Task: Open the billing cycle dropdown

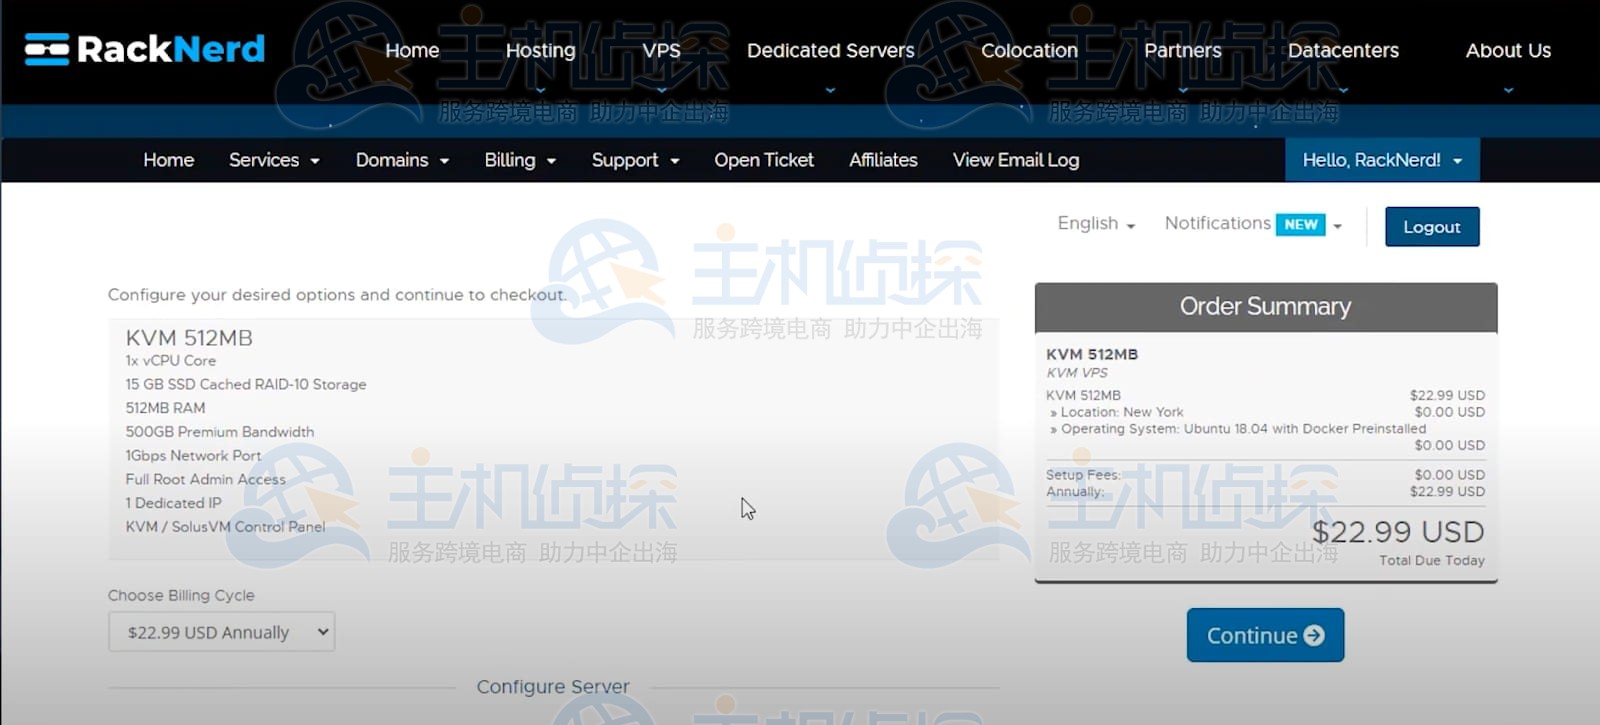Action: coord(221,632)
